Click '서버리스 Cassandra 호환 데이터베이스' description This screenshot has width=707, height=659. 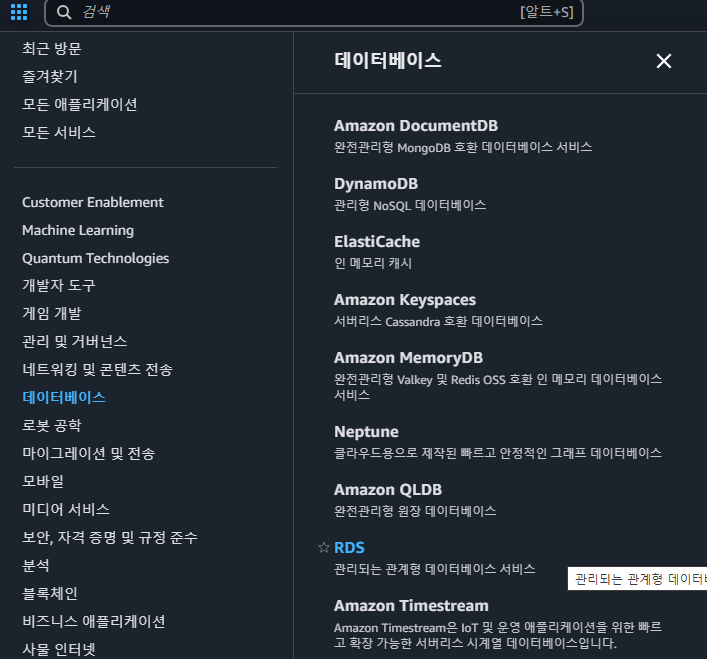pyautogui.click(x=438, y=321)
